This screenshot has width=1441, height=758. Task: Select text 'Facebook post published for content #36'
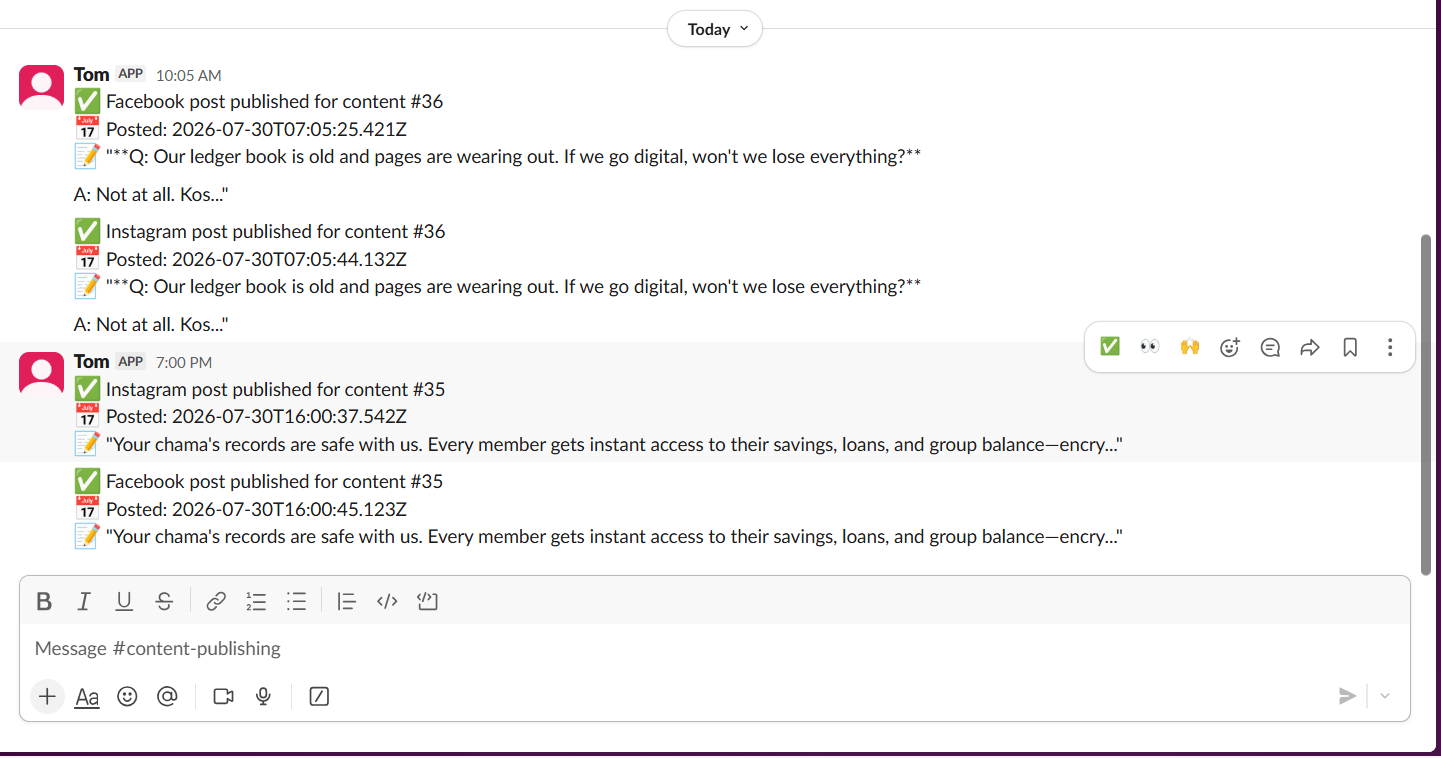tap(275, 101)
